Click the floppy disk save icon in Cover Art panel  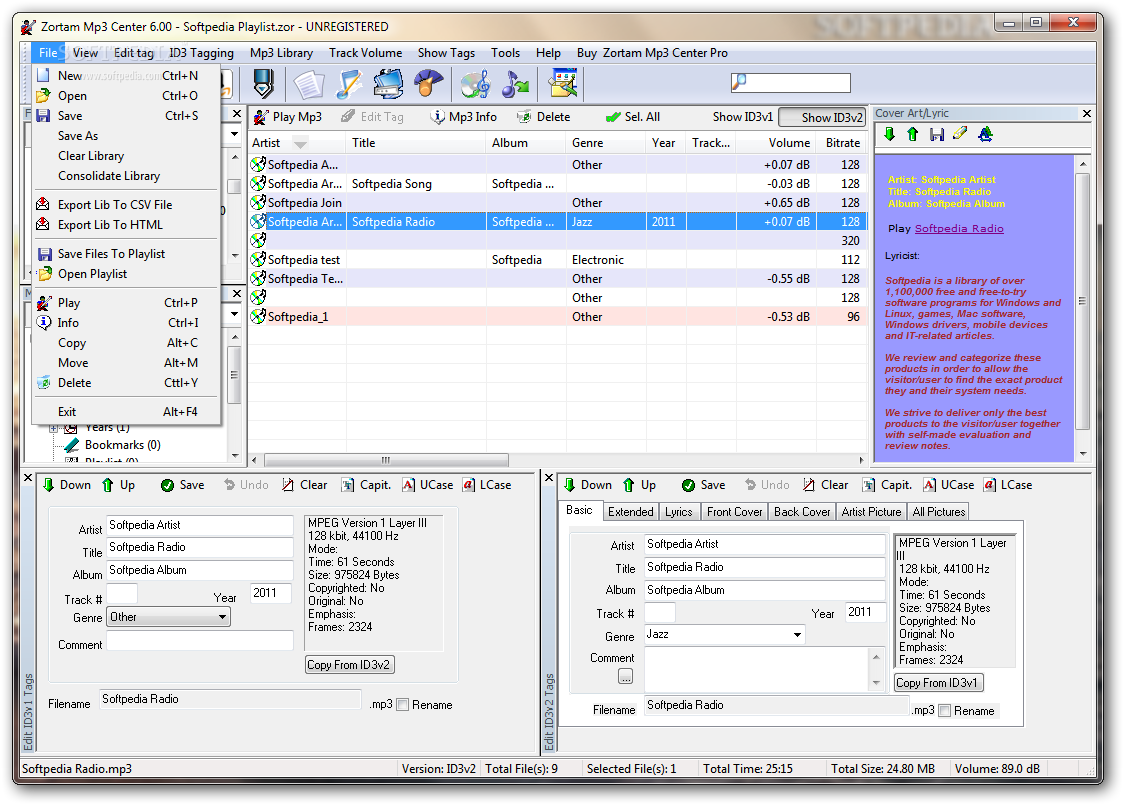click(x=936, y=134)
